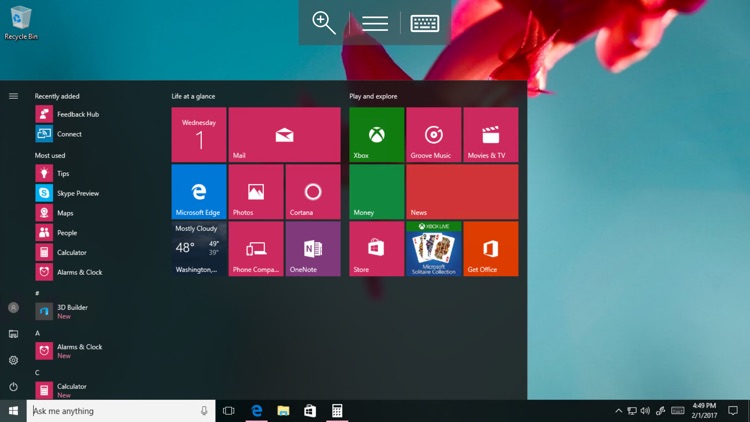750x422 pixels.
Task: Open Settings gear in Start sidebar
Action: click(x=13, y=360)
